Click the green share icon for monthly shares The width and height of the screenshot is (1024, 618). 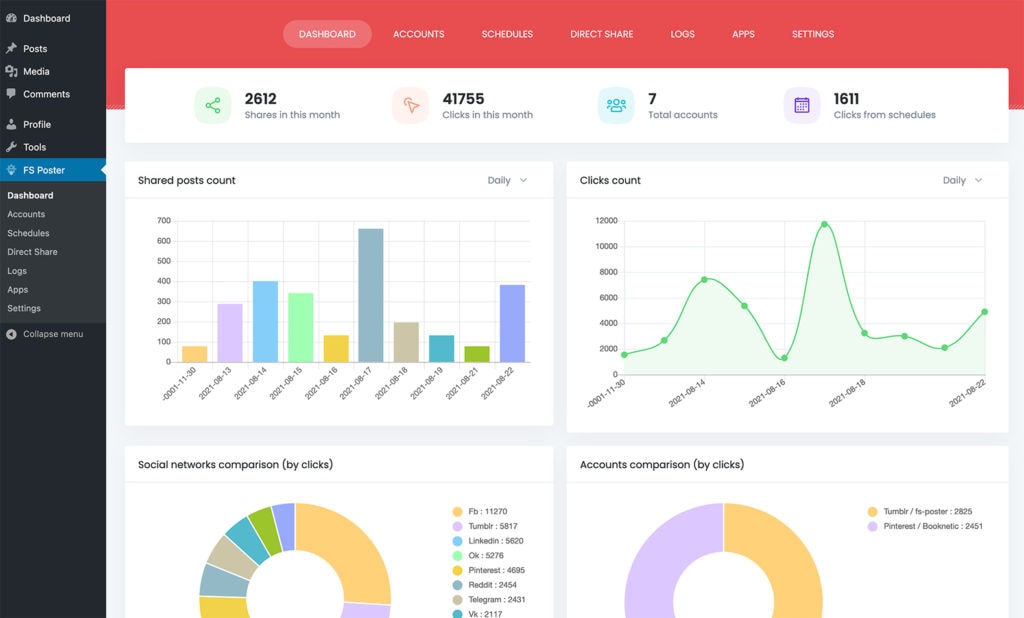point(213,105)
